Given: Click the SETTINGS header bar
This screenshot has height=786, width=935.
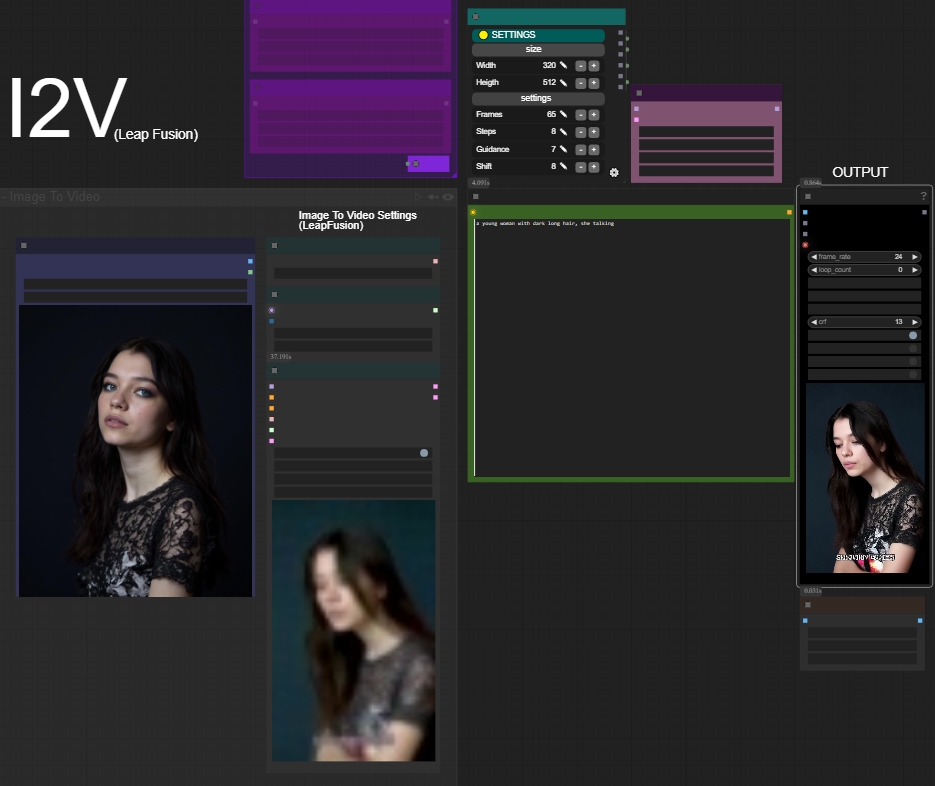Looking at the screenshot, I should tap(538, 35).
